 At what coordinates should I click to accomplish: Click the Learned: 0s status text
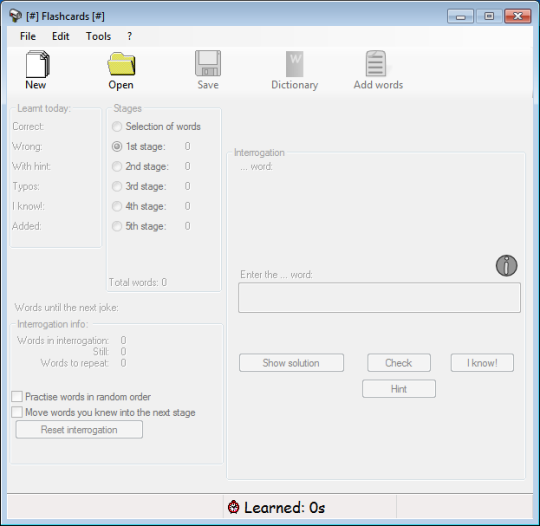tap(284, 507)
